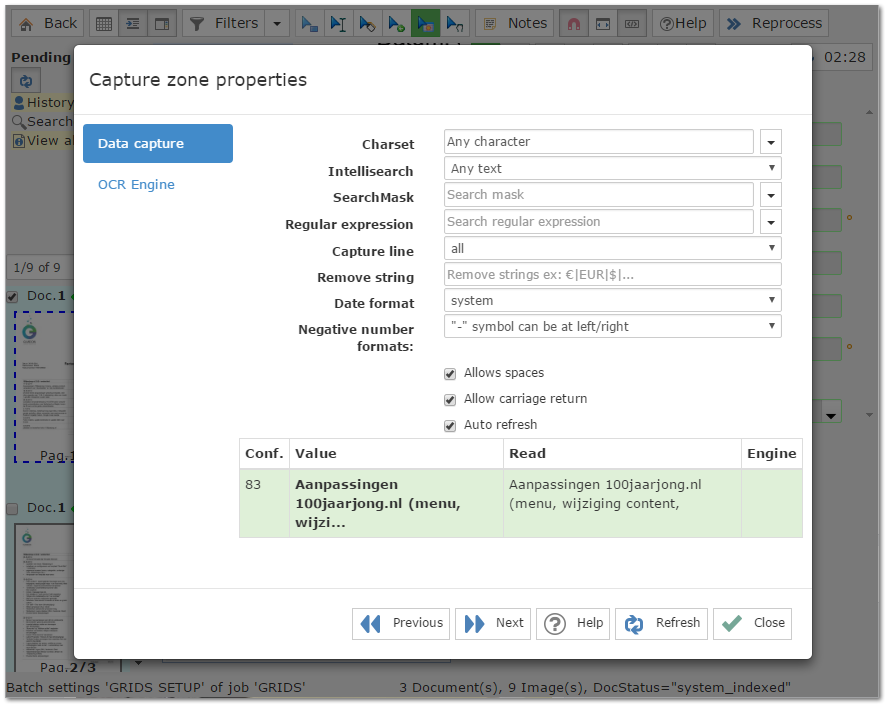Select the zone rectangle pointer tool
The width and height of the screenshot is (888, 707).
pos(309,24)
